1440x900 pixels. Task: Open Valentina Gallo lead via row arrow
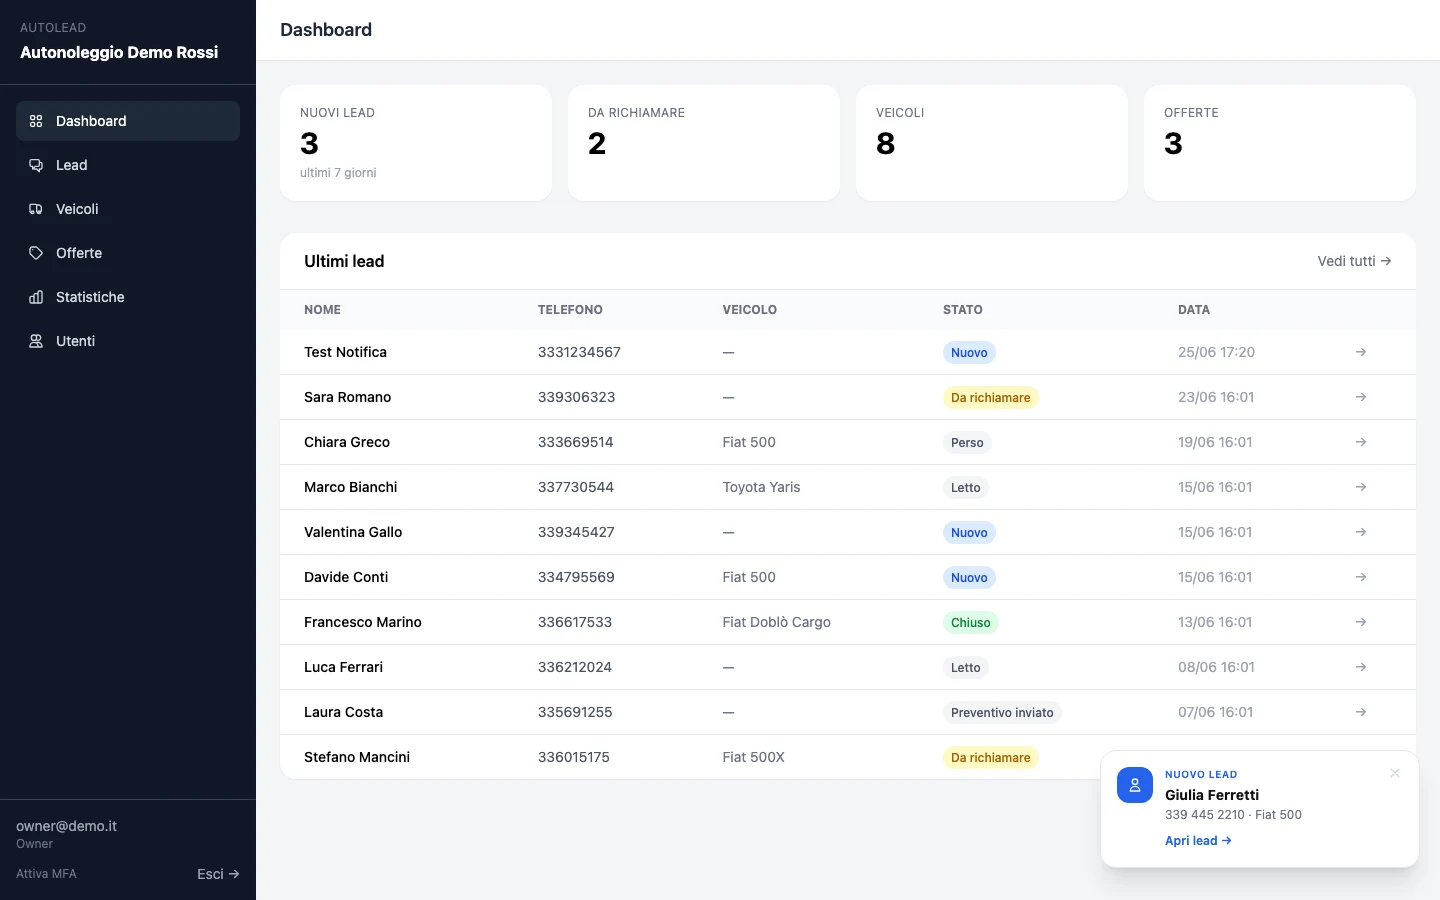(1361, 532)
